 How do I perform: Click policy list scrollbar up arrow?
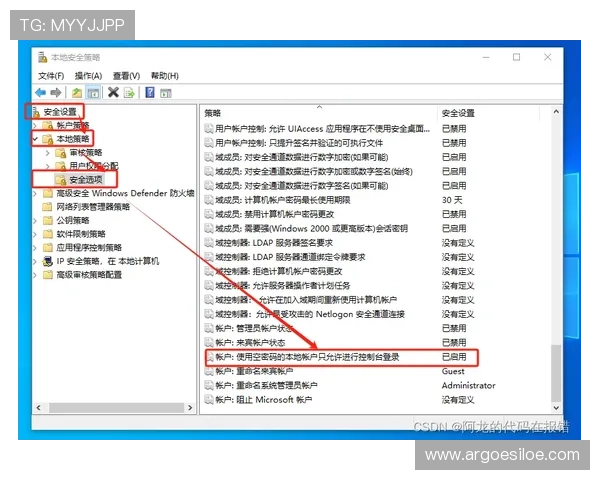pyautogui.click(x=556, y=112)
